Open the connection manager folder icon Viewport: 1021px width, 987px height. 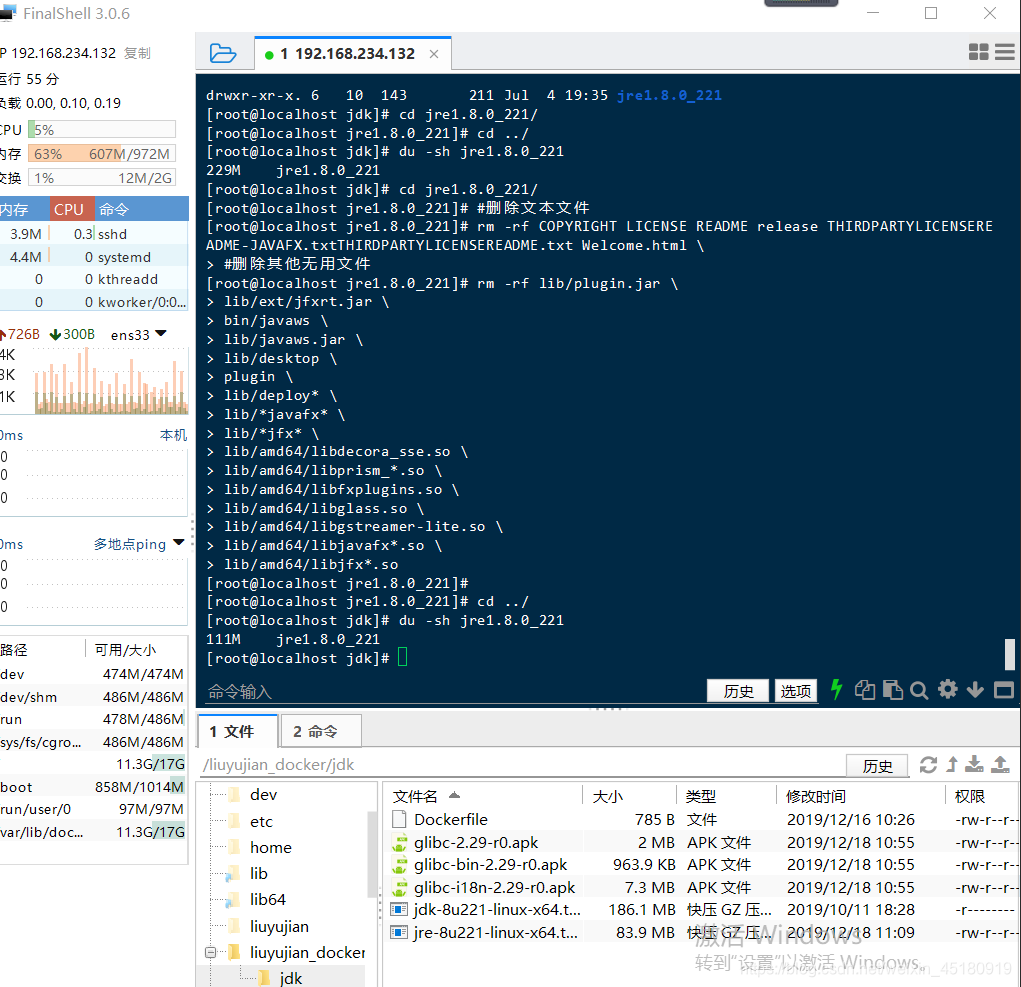223,53
